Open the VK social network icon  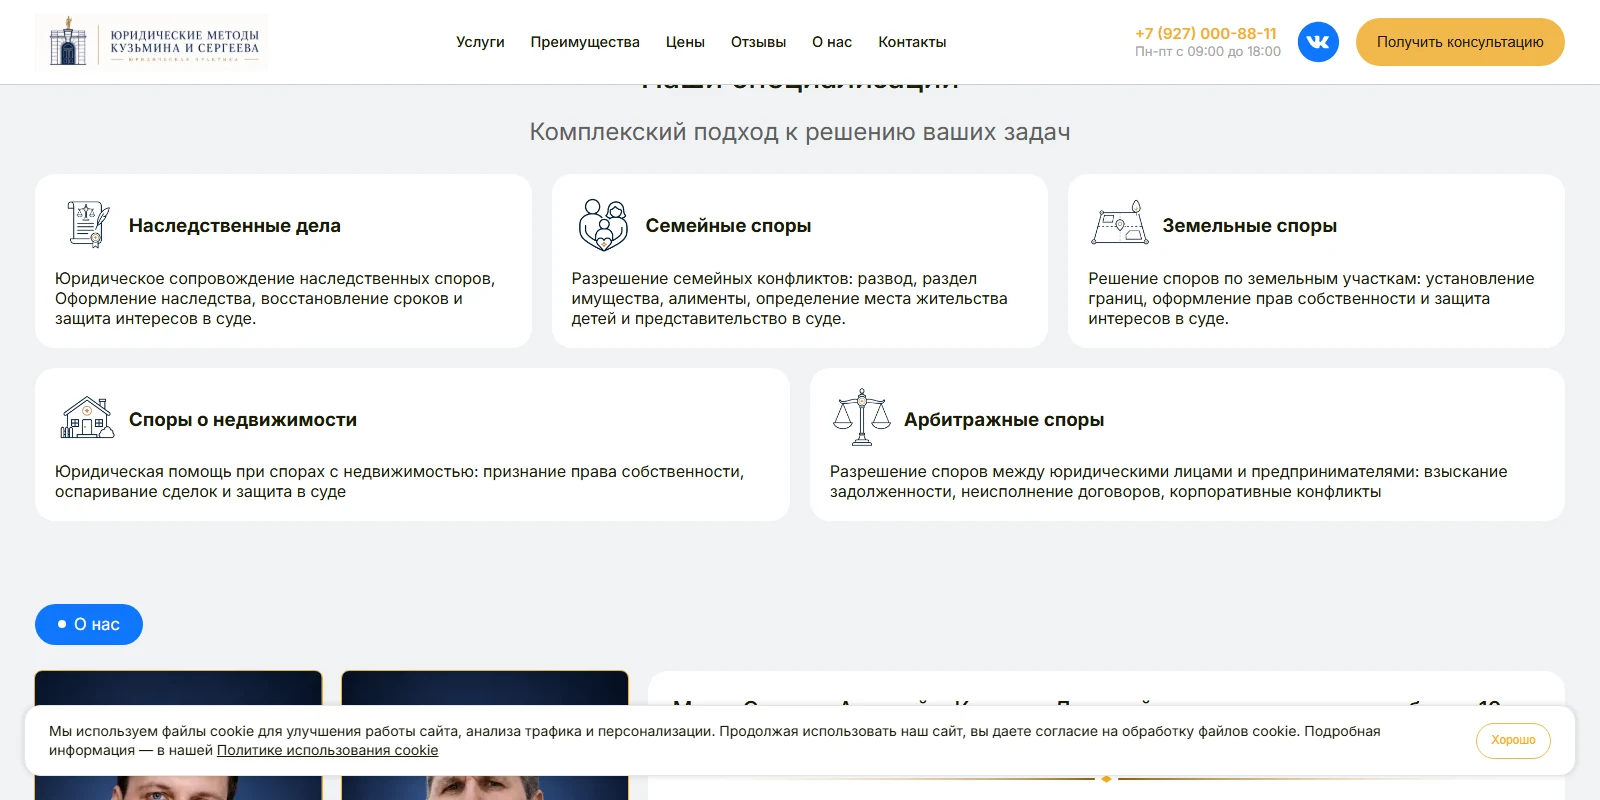coord(1318,42)
